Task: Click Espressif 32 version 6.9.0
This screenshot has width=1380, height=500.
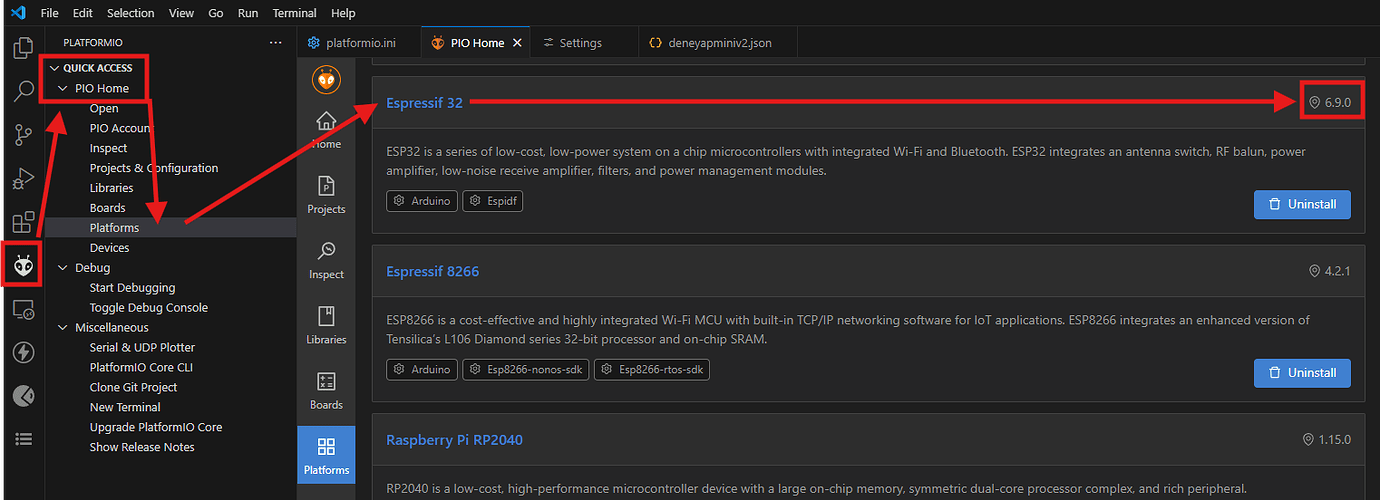Action: pyautogui.click(x=1330, y=103)
